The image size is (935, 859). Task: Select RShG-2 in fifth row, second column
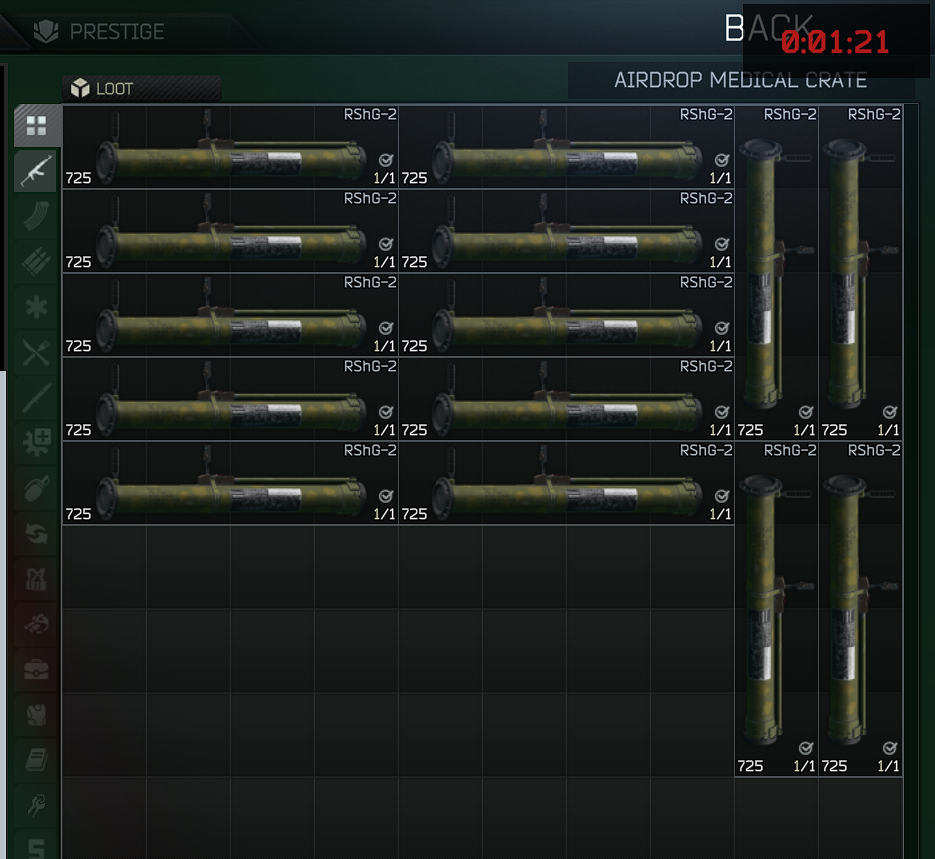[566, 483]
